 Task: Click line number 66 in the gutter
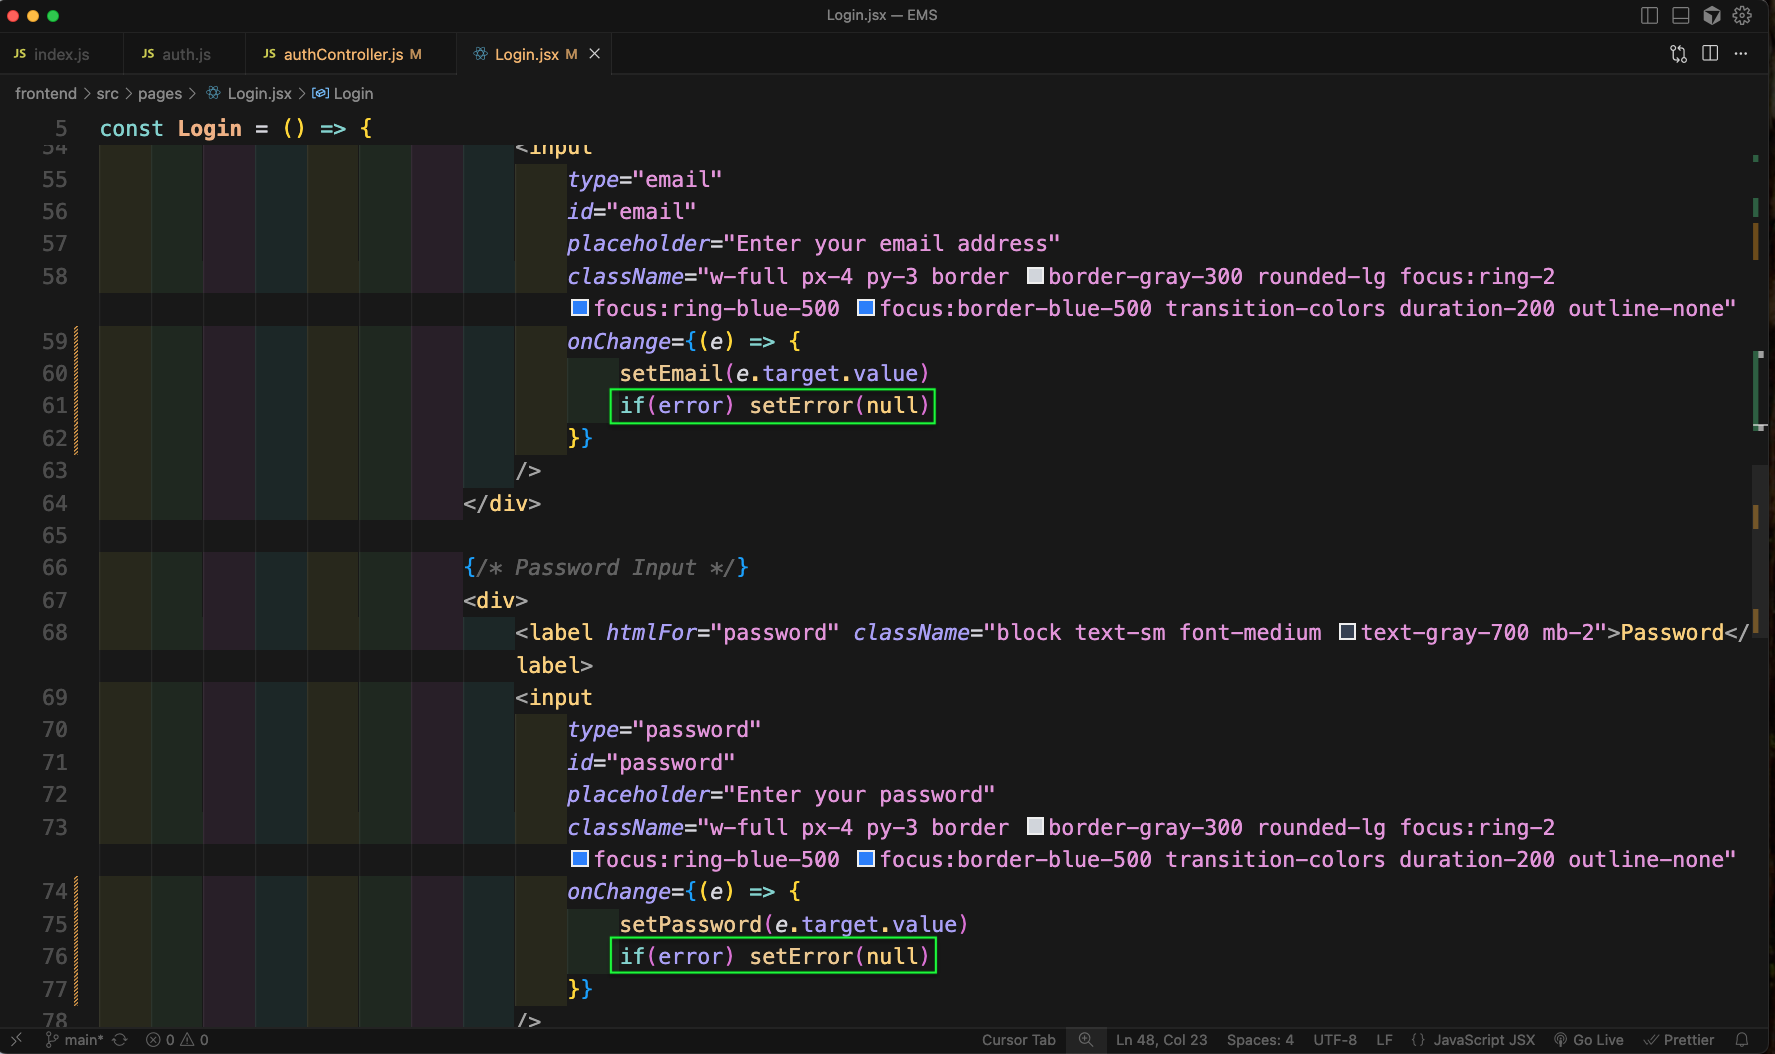pos(55,567)
